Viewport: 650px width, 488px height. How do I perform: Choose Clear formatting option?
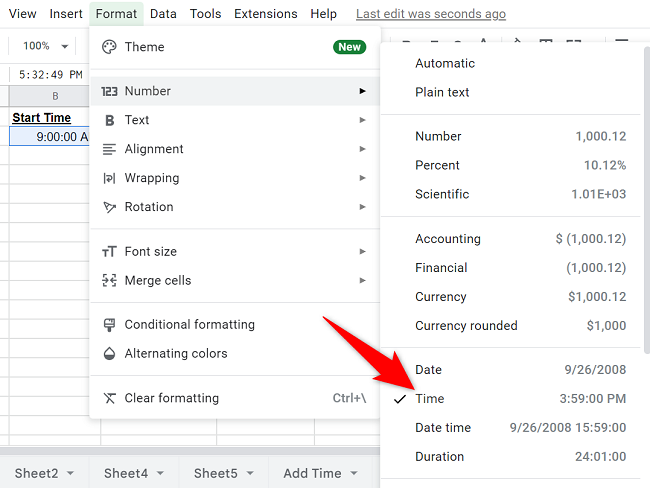(x=171, y=398)
